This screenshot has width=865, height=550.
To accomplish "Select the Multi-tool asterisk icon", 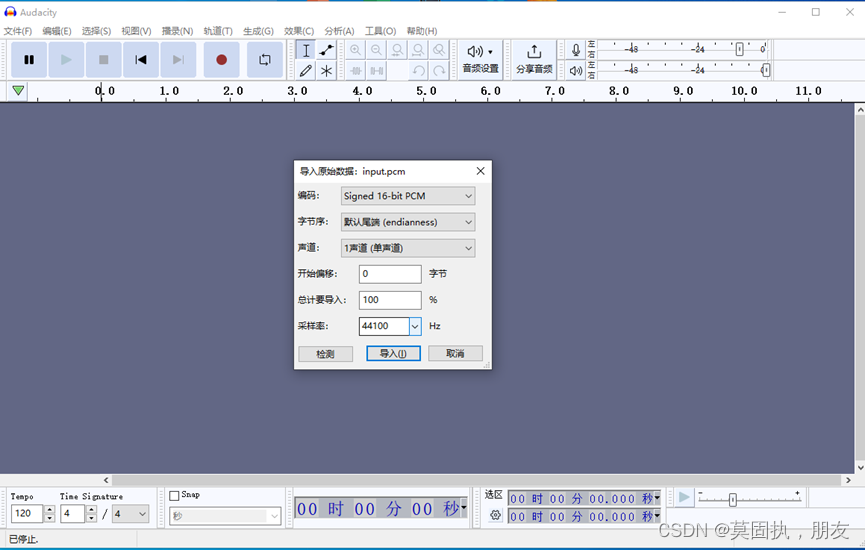I will pos(327,71).
